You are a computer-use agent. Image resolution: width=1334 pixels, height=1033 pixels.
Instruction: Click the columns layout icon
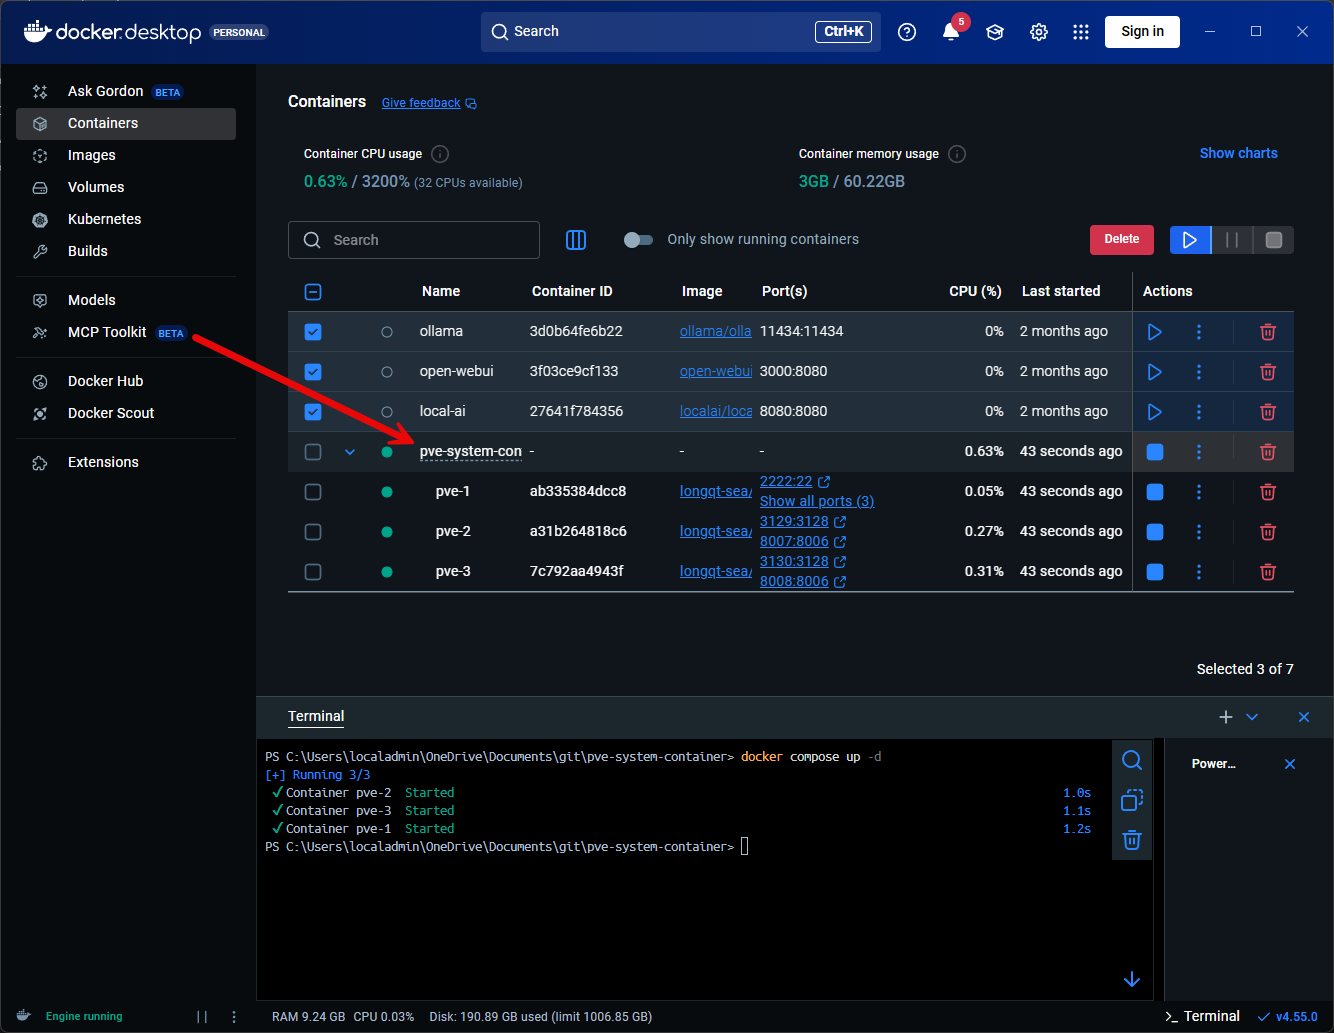pos(576,240)
